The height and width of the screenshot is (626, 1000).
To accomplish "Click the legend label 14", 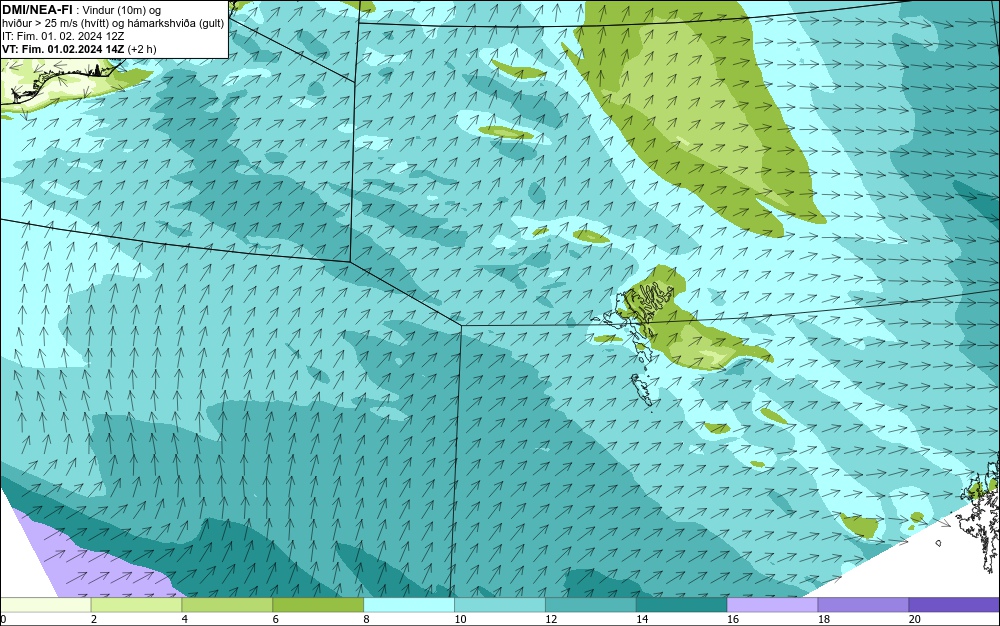I will pyautogui.click(x=642, y=619).
